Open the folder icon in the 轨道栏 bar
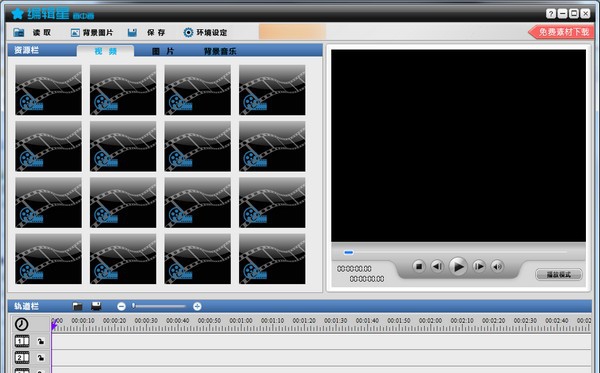The width and height of the screenshot is (600, 373). point(77,306)
